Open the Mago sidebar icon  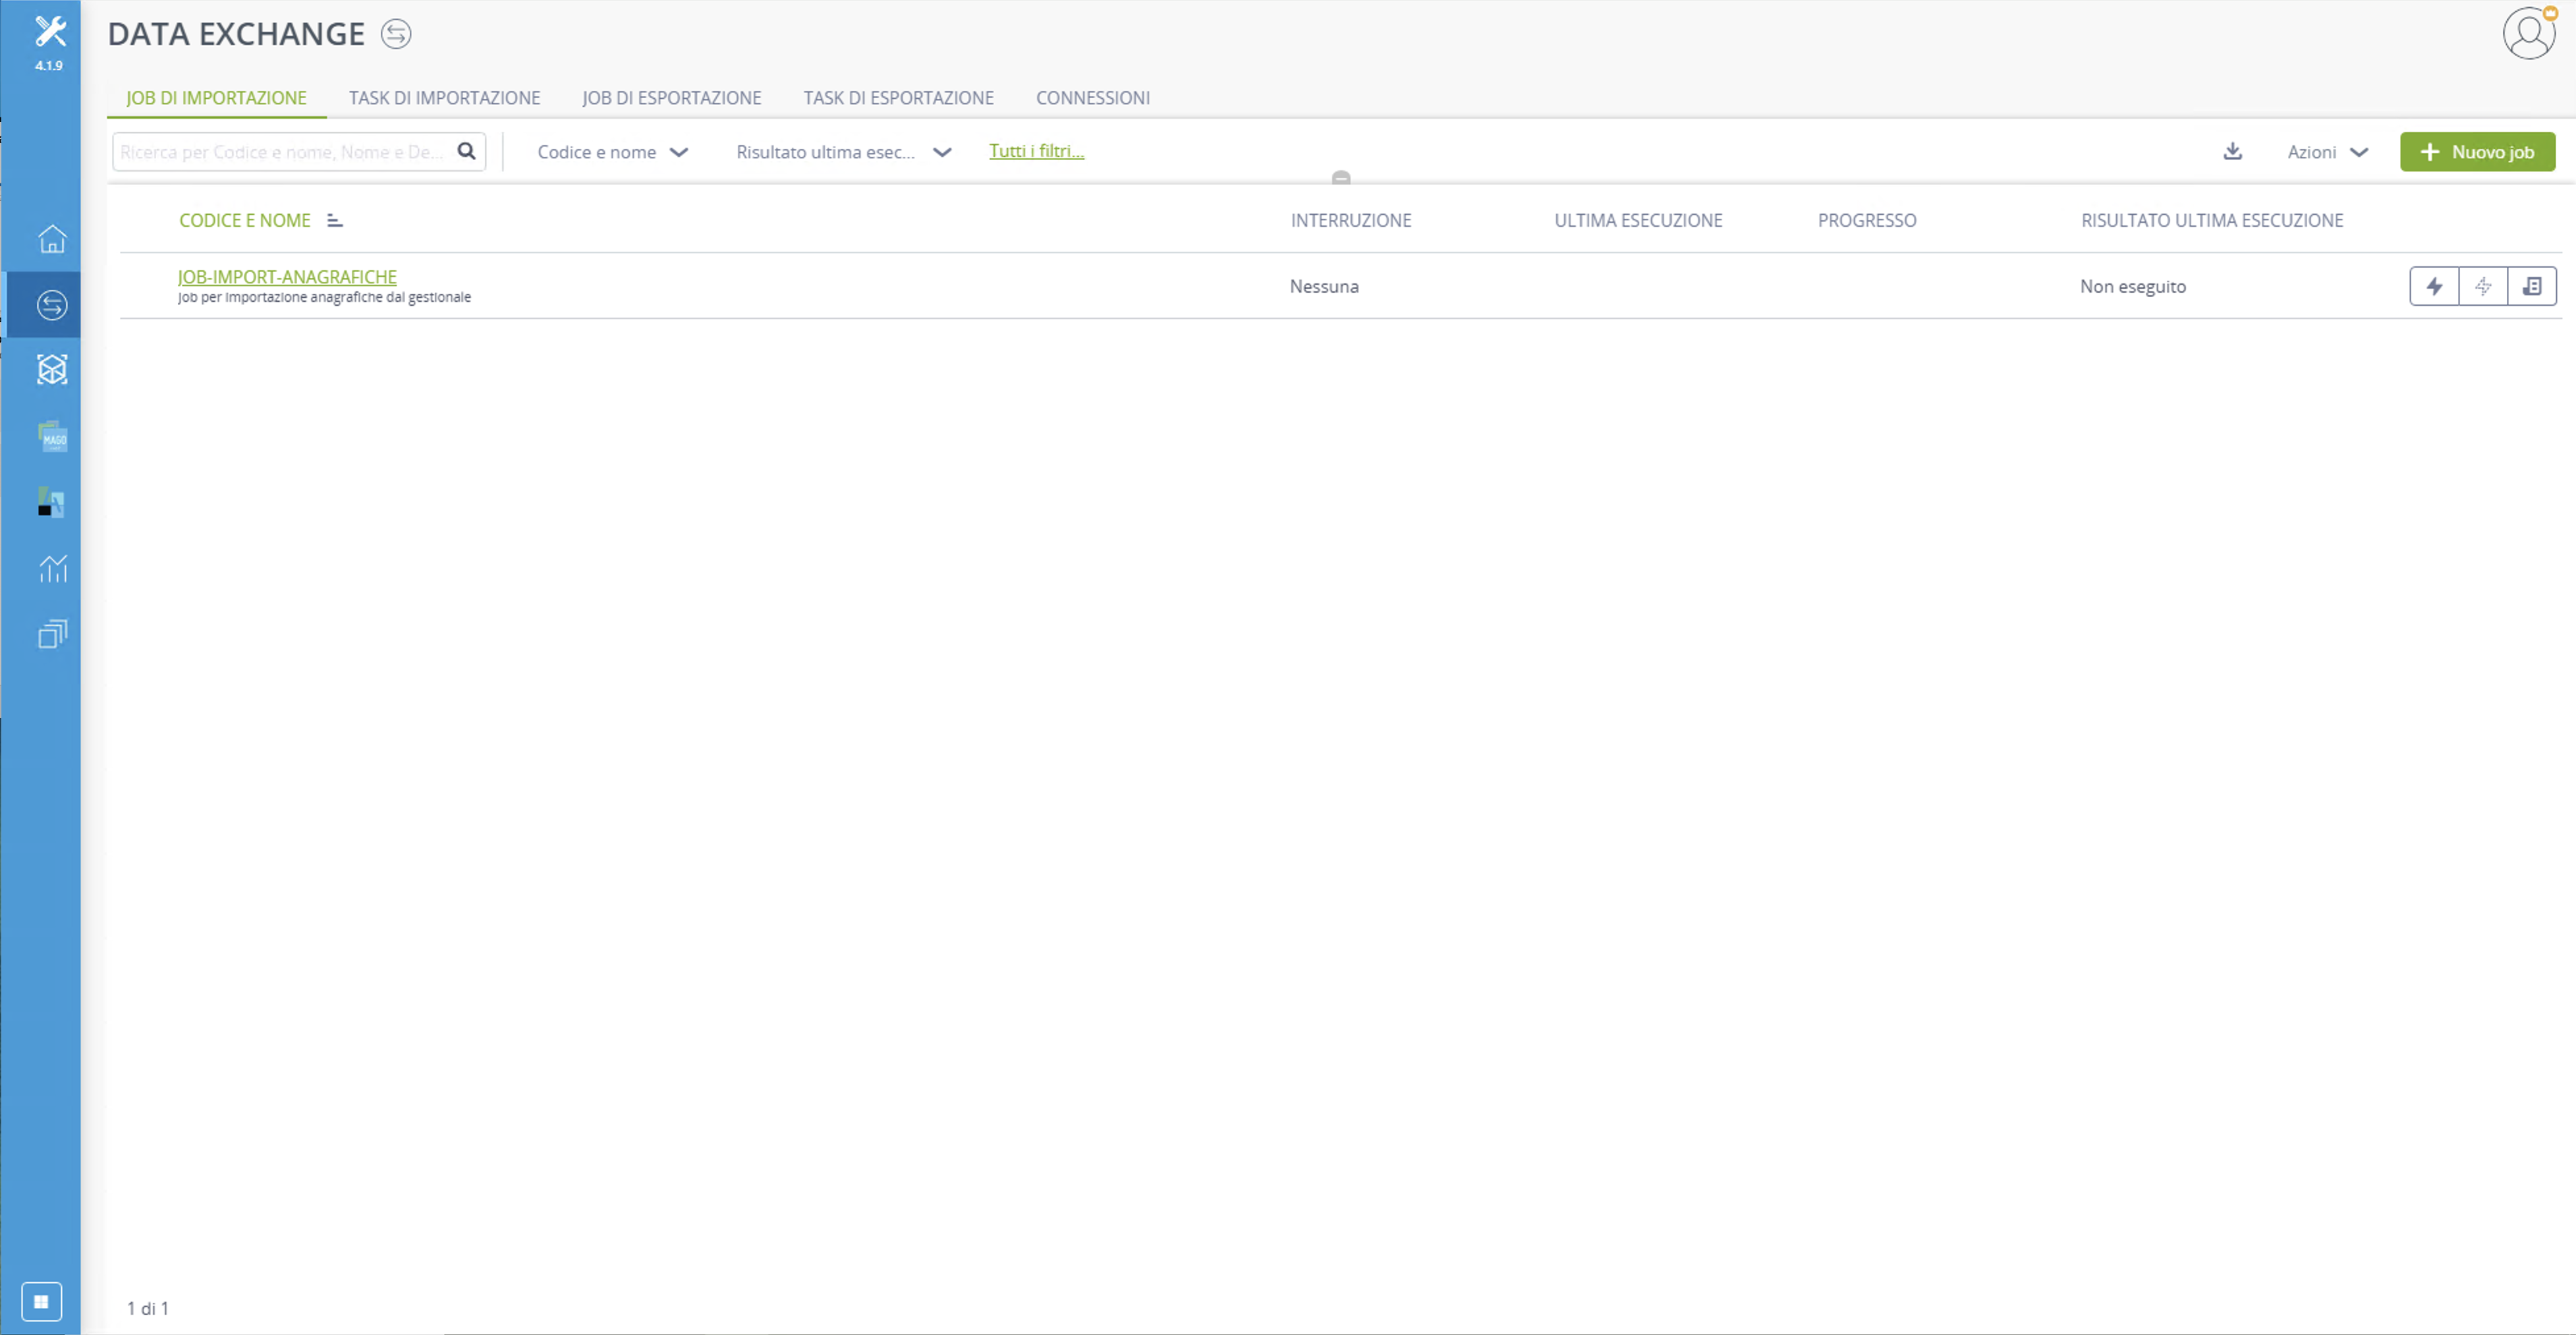(x=52, y=436)
